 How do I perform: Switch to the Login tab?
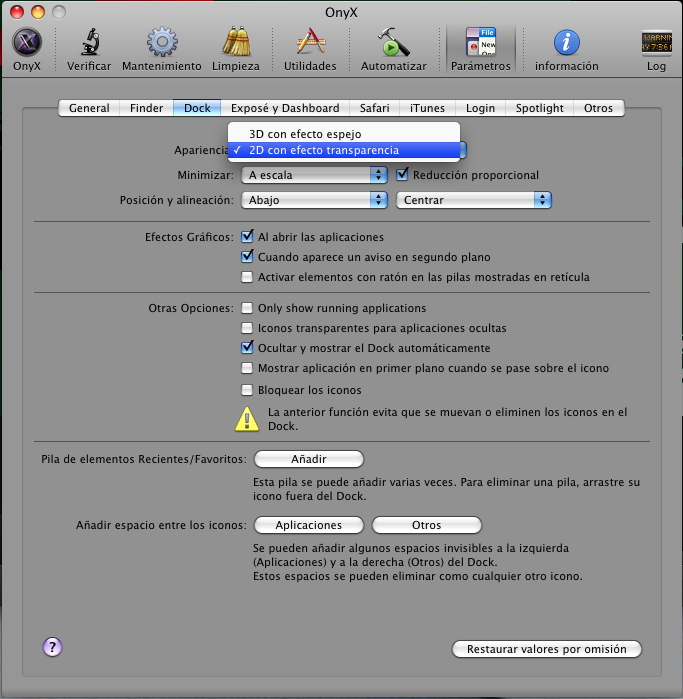tap(480, 108)
